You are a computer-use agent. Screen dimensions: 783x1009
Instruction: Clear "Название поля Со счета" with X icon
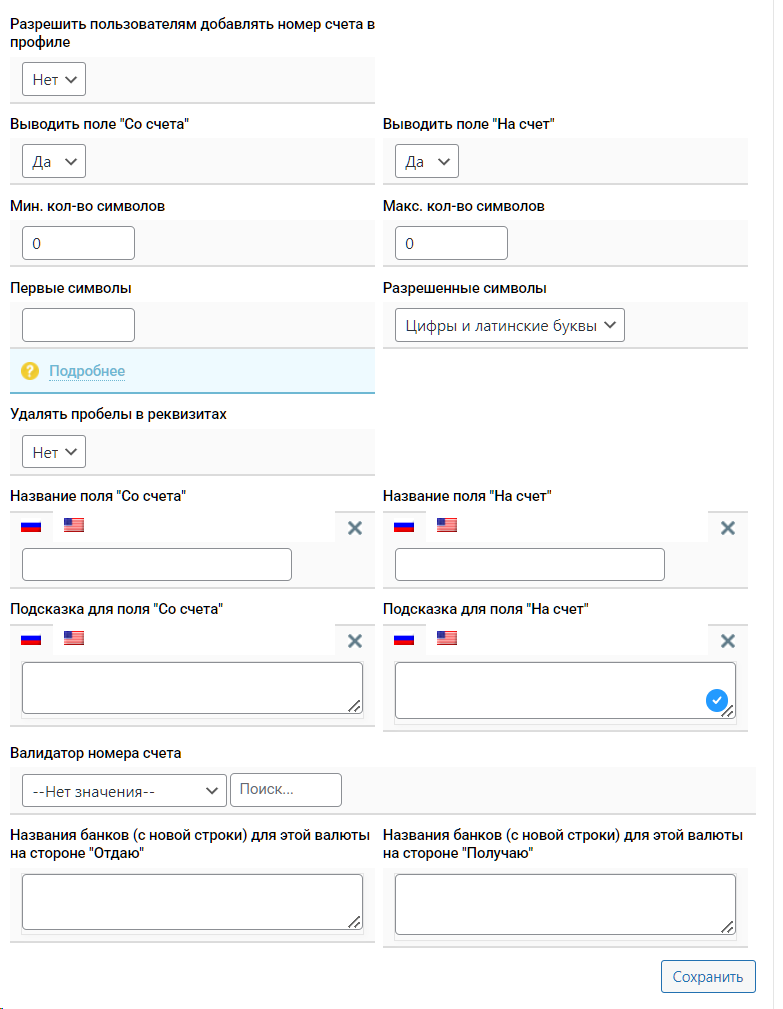[354, 528]
